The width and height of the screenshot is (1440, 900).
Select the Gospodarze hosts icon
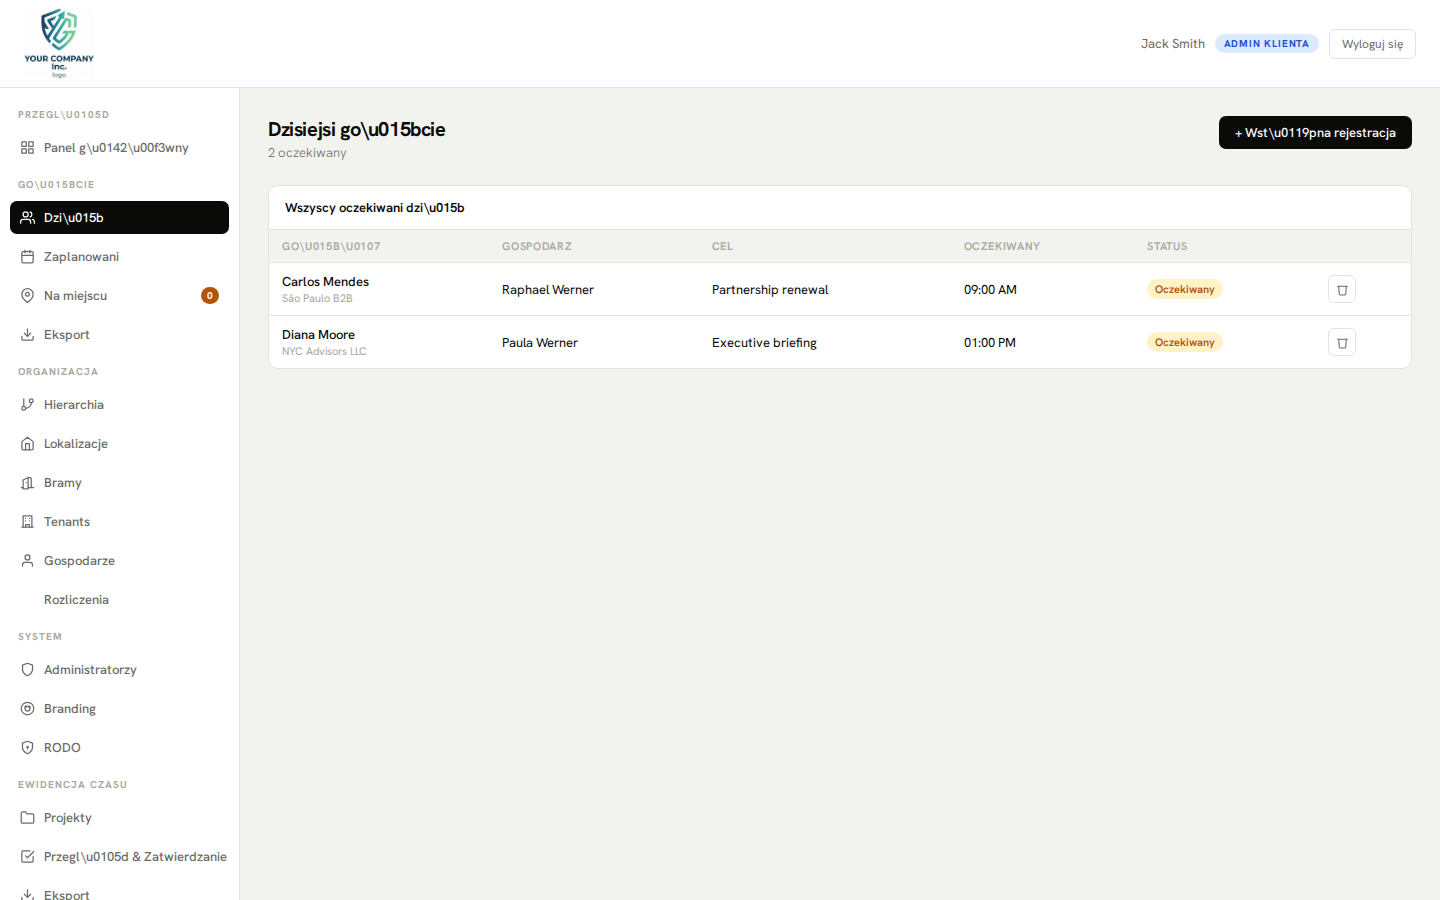27,560
